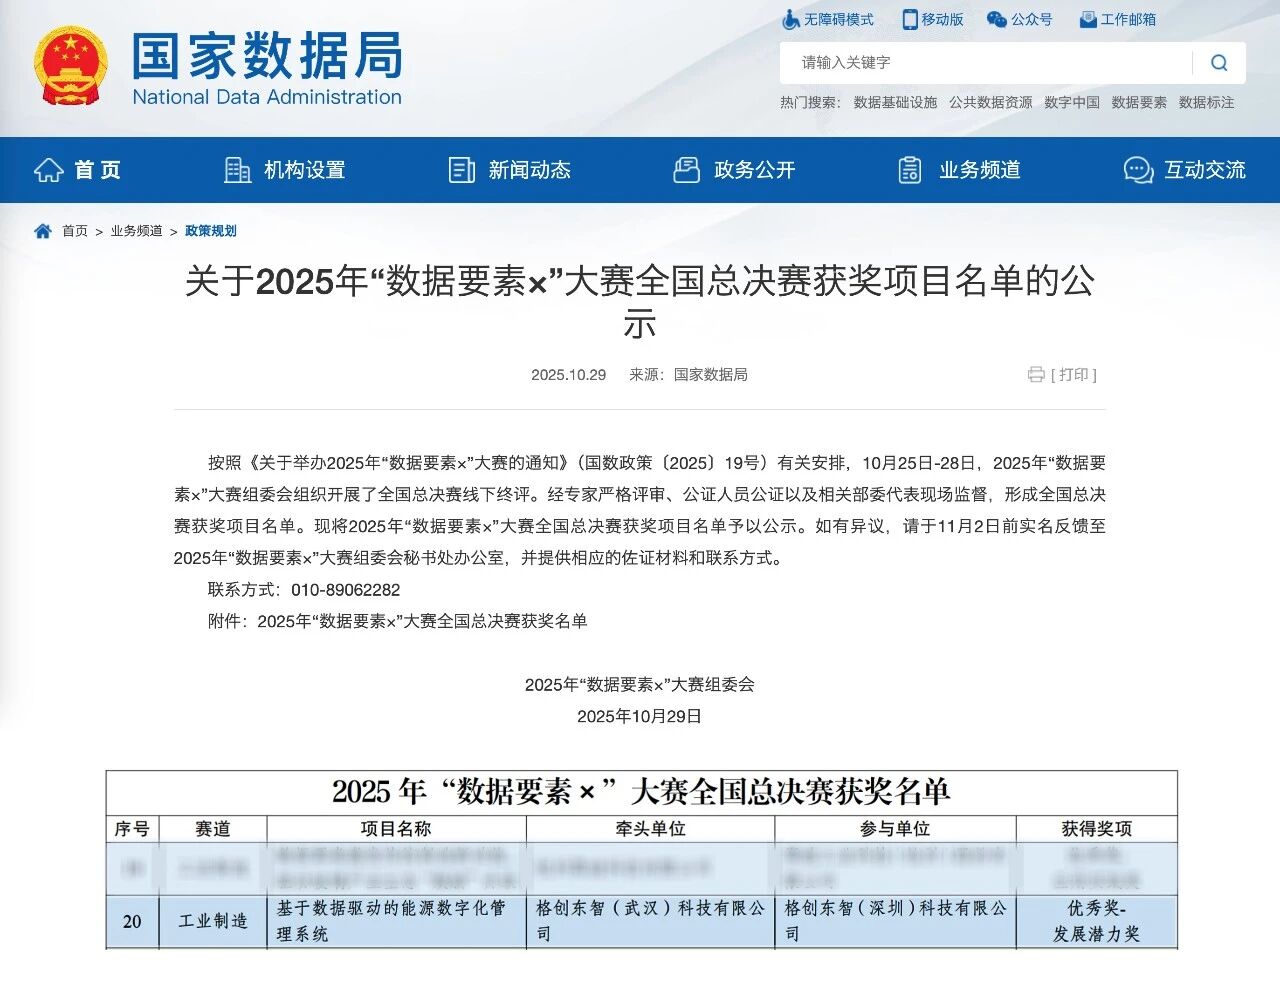Image resolution: width=1280 pixels, height=992 pixels.
Task: Click hot search term 数字中国
Action: tap(1071, 102)
